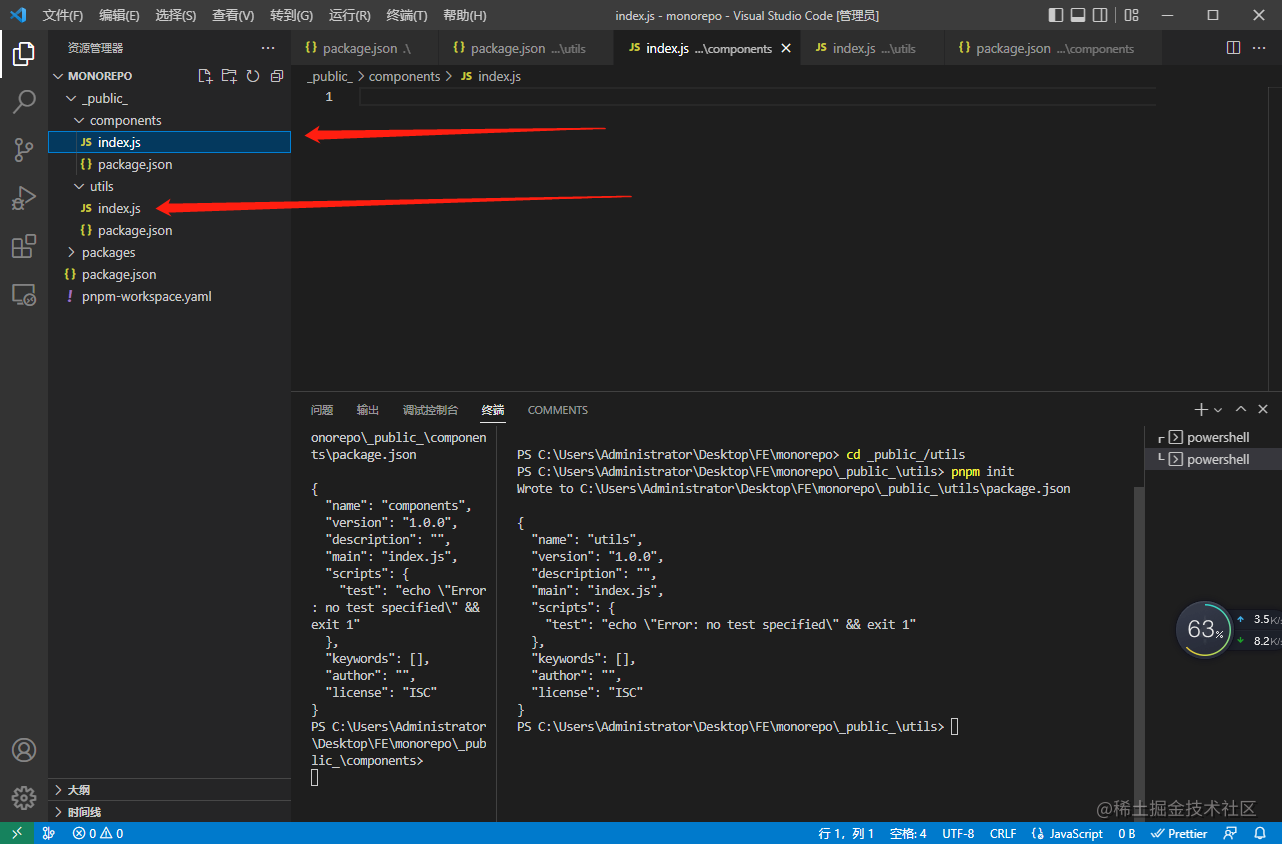1282x844 pixels.
Task: Open the Run and Debug view
Action: [24, 198]
